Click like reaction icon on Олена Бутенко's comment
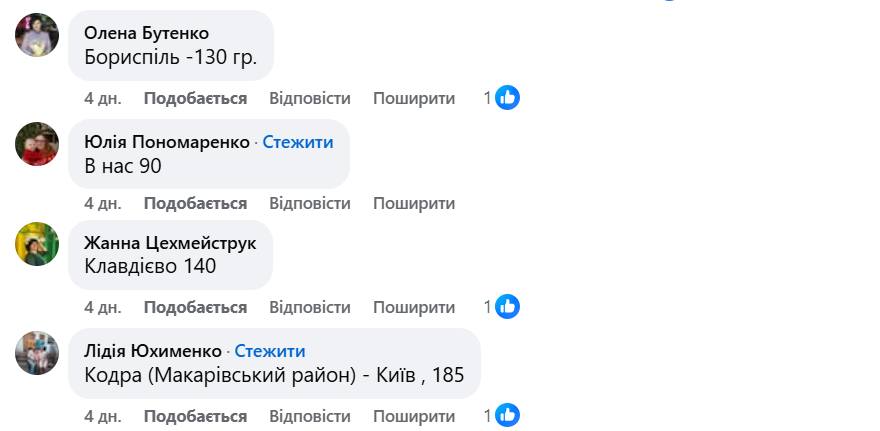The width and height of the screenshot is (880, 431). tap(508, 98)
